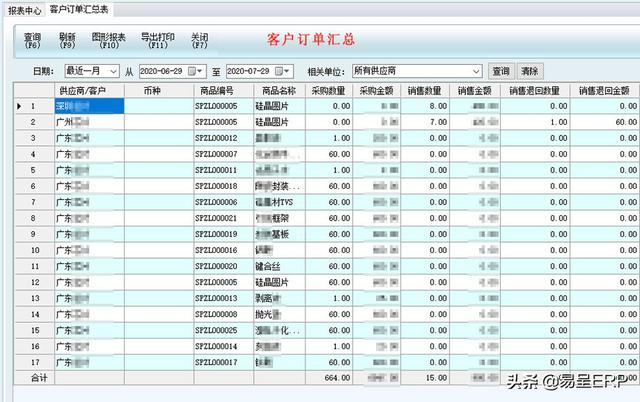
Task: Click 导出打印 (F11) toolbar button
Action: 157,40
